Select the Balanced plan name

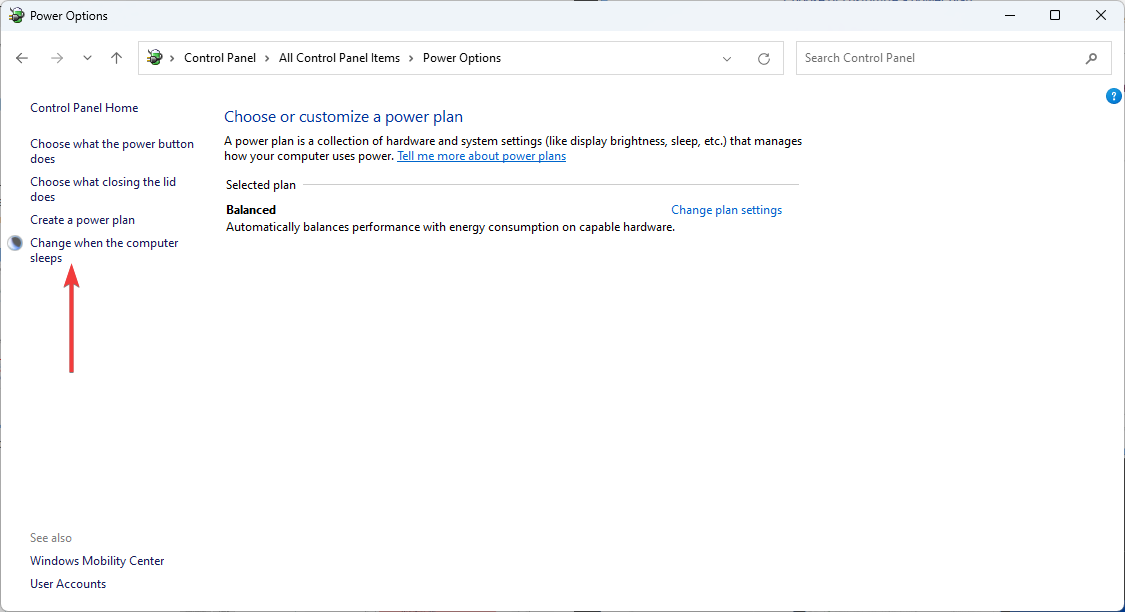point(251,210)
